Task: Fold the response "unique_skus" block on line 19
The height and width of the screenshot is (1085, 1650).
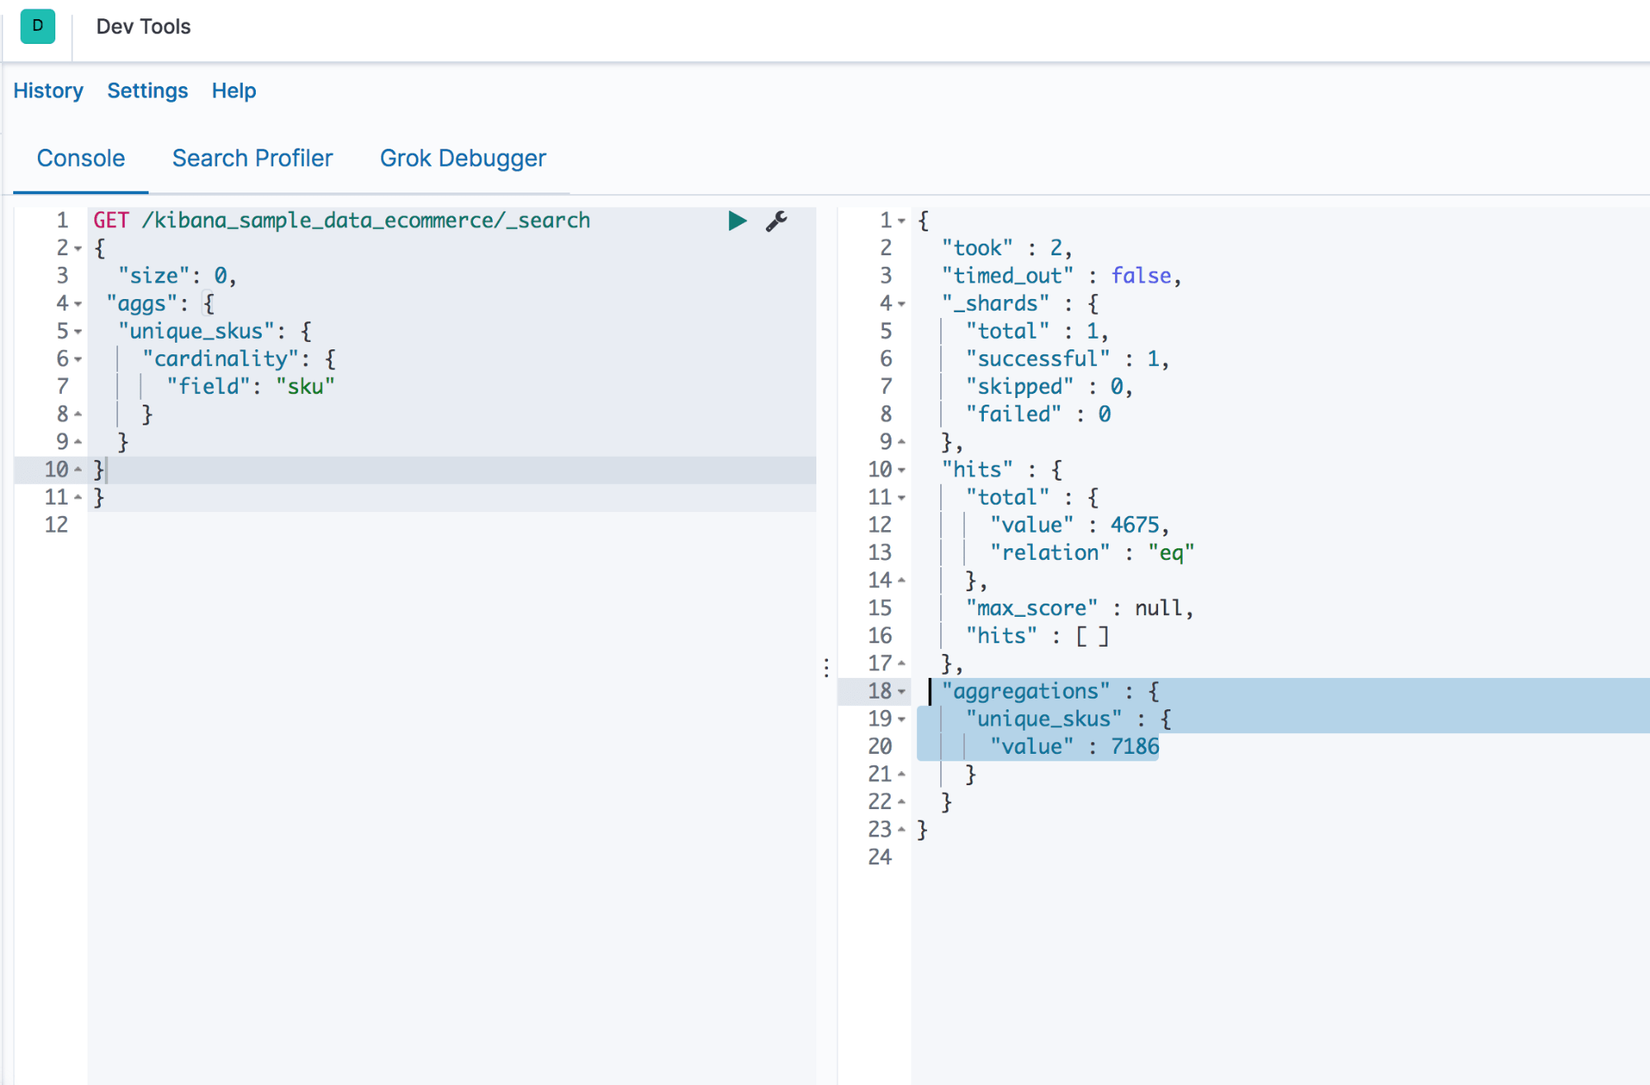Action: click(901, 720)
